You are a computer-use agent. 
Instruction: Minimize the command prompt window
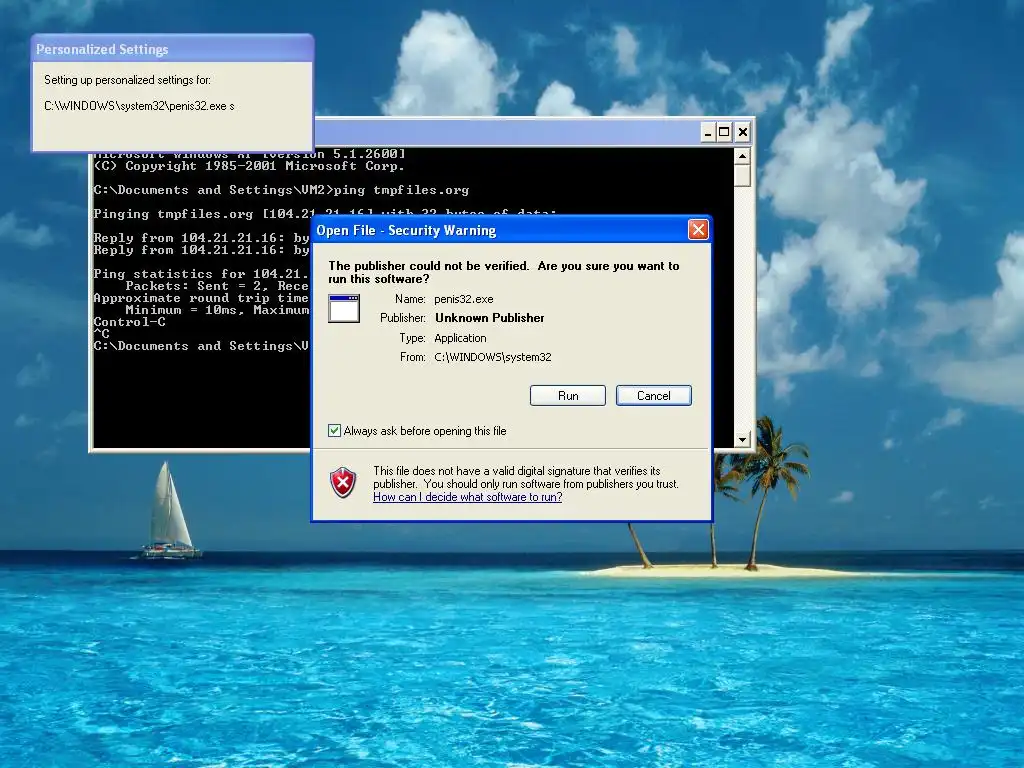coord(708,133)
